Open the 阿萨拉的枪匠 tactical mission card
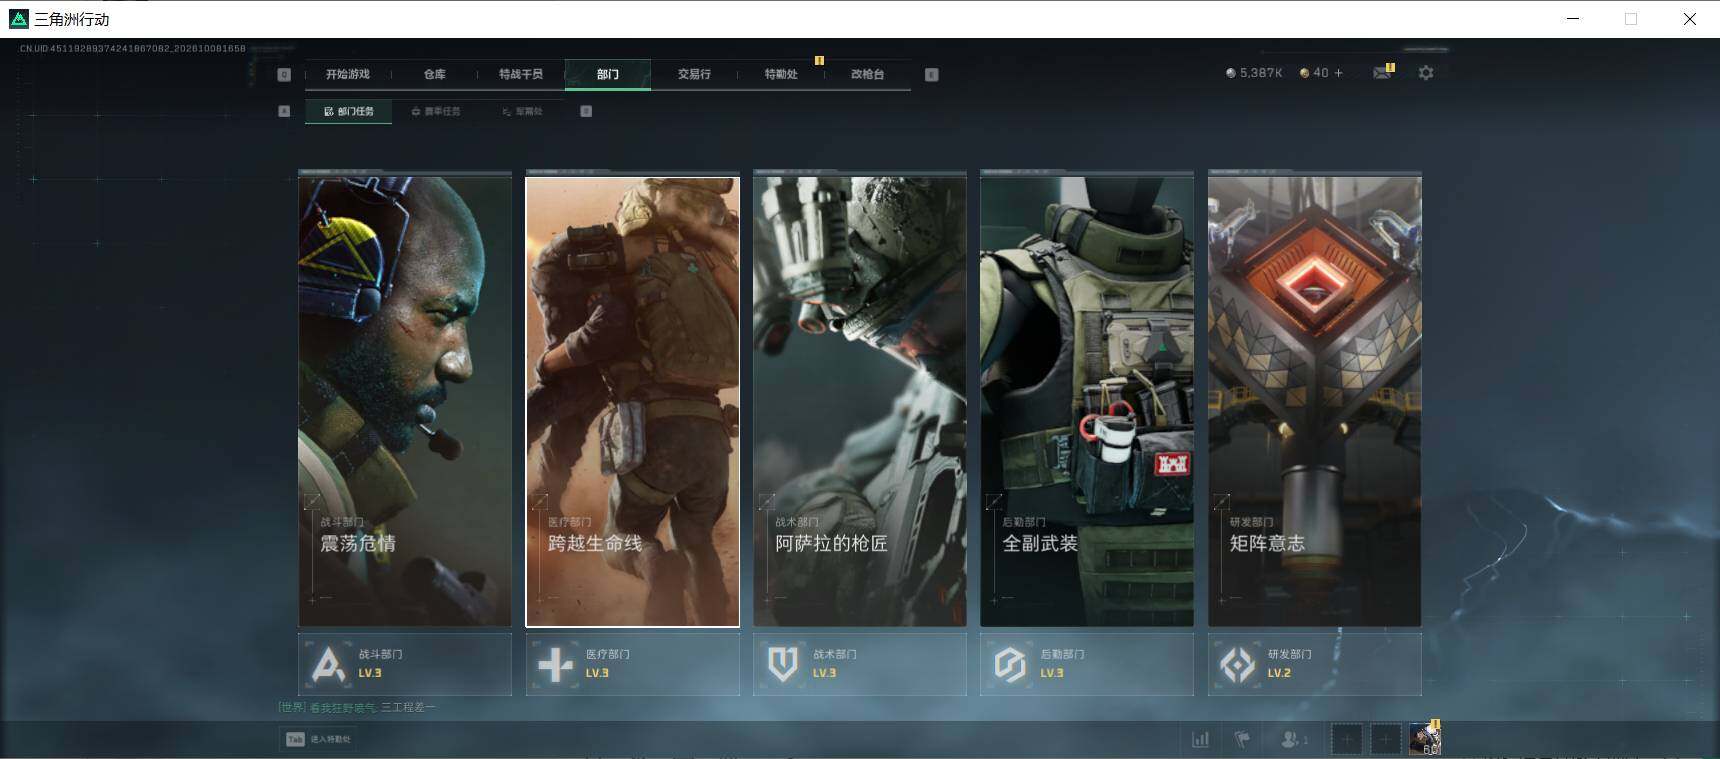 [x=860, y=401]
